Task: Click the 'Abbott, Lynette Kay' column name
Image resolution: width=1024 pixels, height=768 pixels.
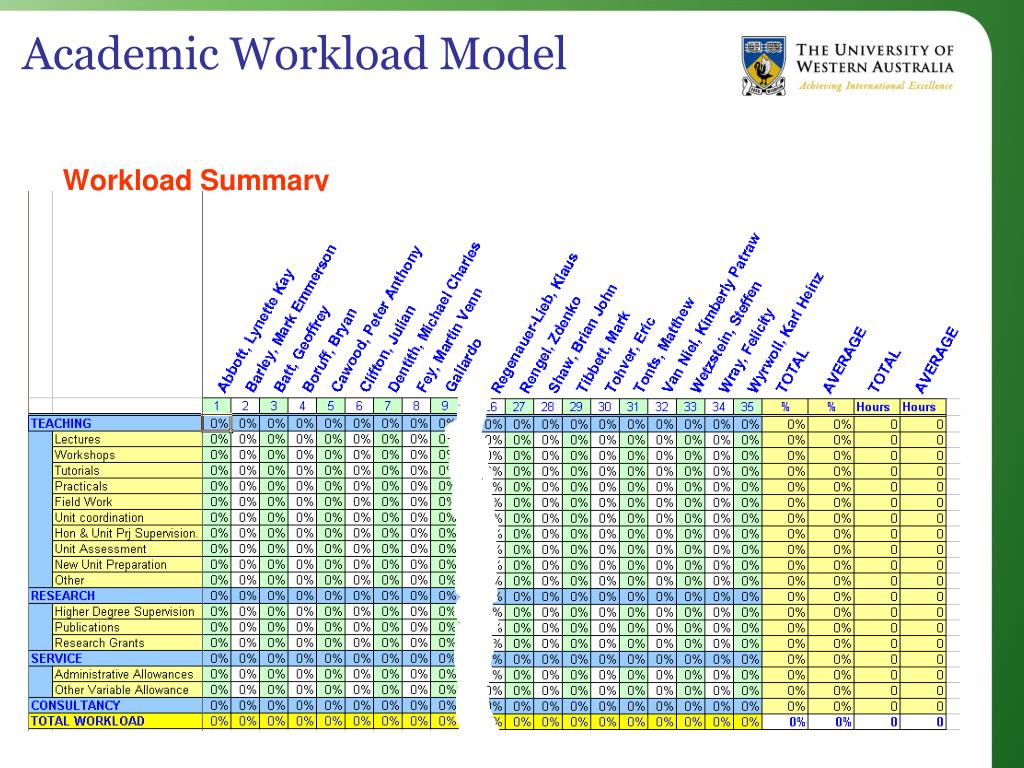Action: tap(255, 331)
